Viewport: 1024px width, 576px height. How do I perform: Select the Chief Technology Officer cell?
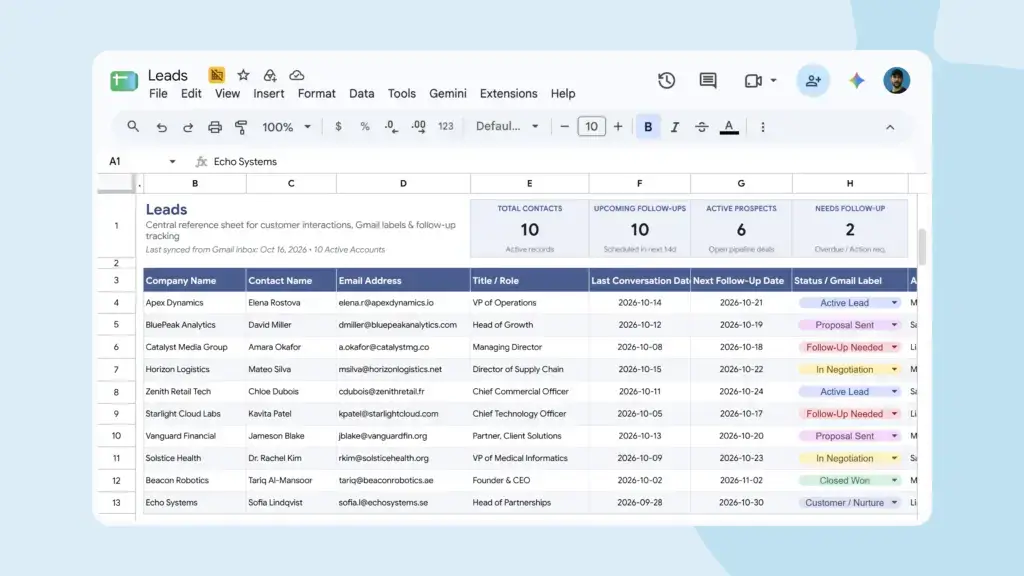coord(529,414)
